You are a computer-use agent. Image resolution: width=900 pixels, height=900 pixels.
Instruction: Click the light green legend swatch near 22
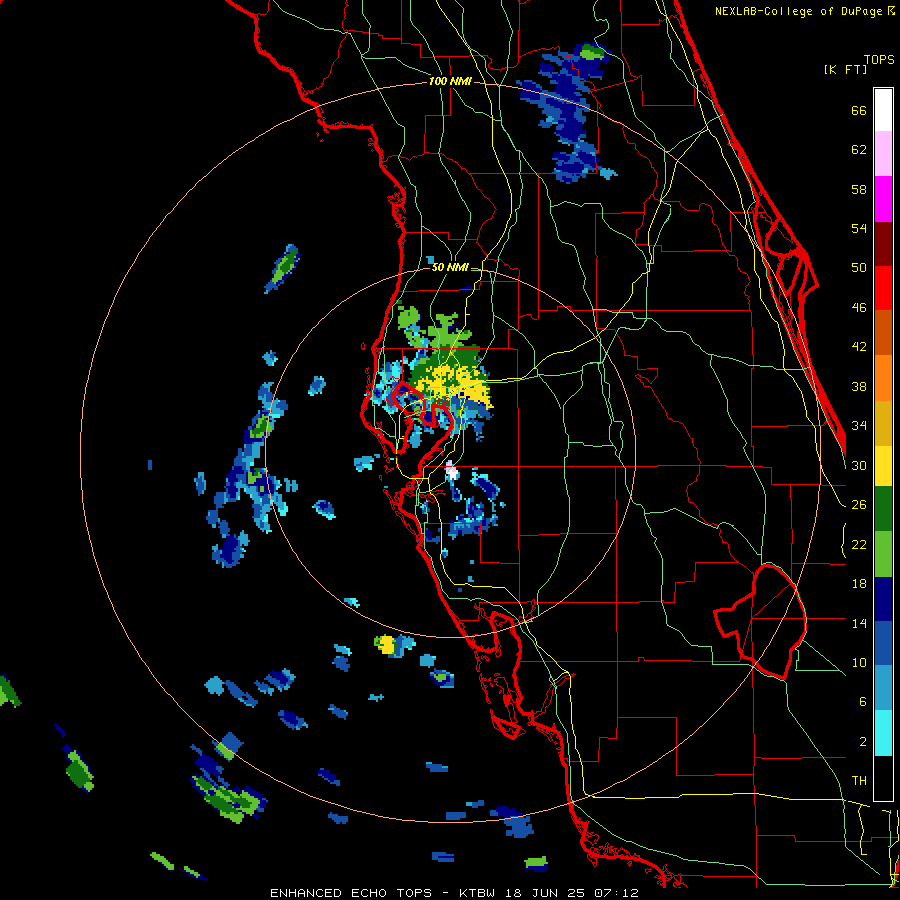[883, 554]
